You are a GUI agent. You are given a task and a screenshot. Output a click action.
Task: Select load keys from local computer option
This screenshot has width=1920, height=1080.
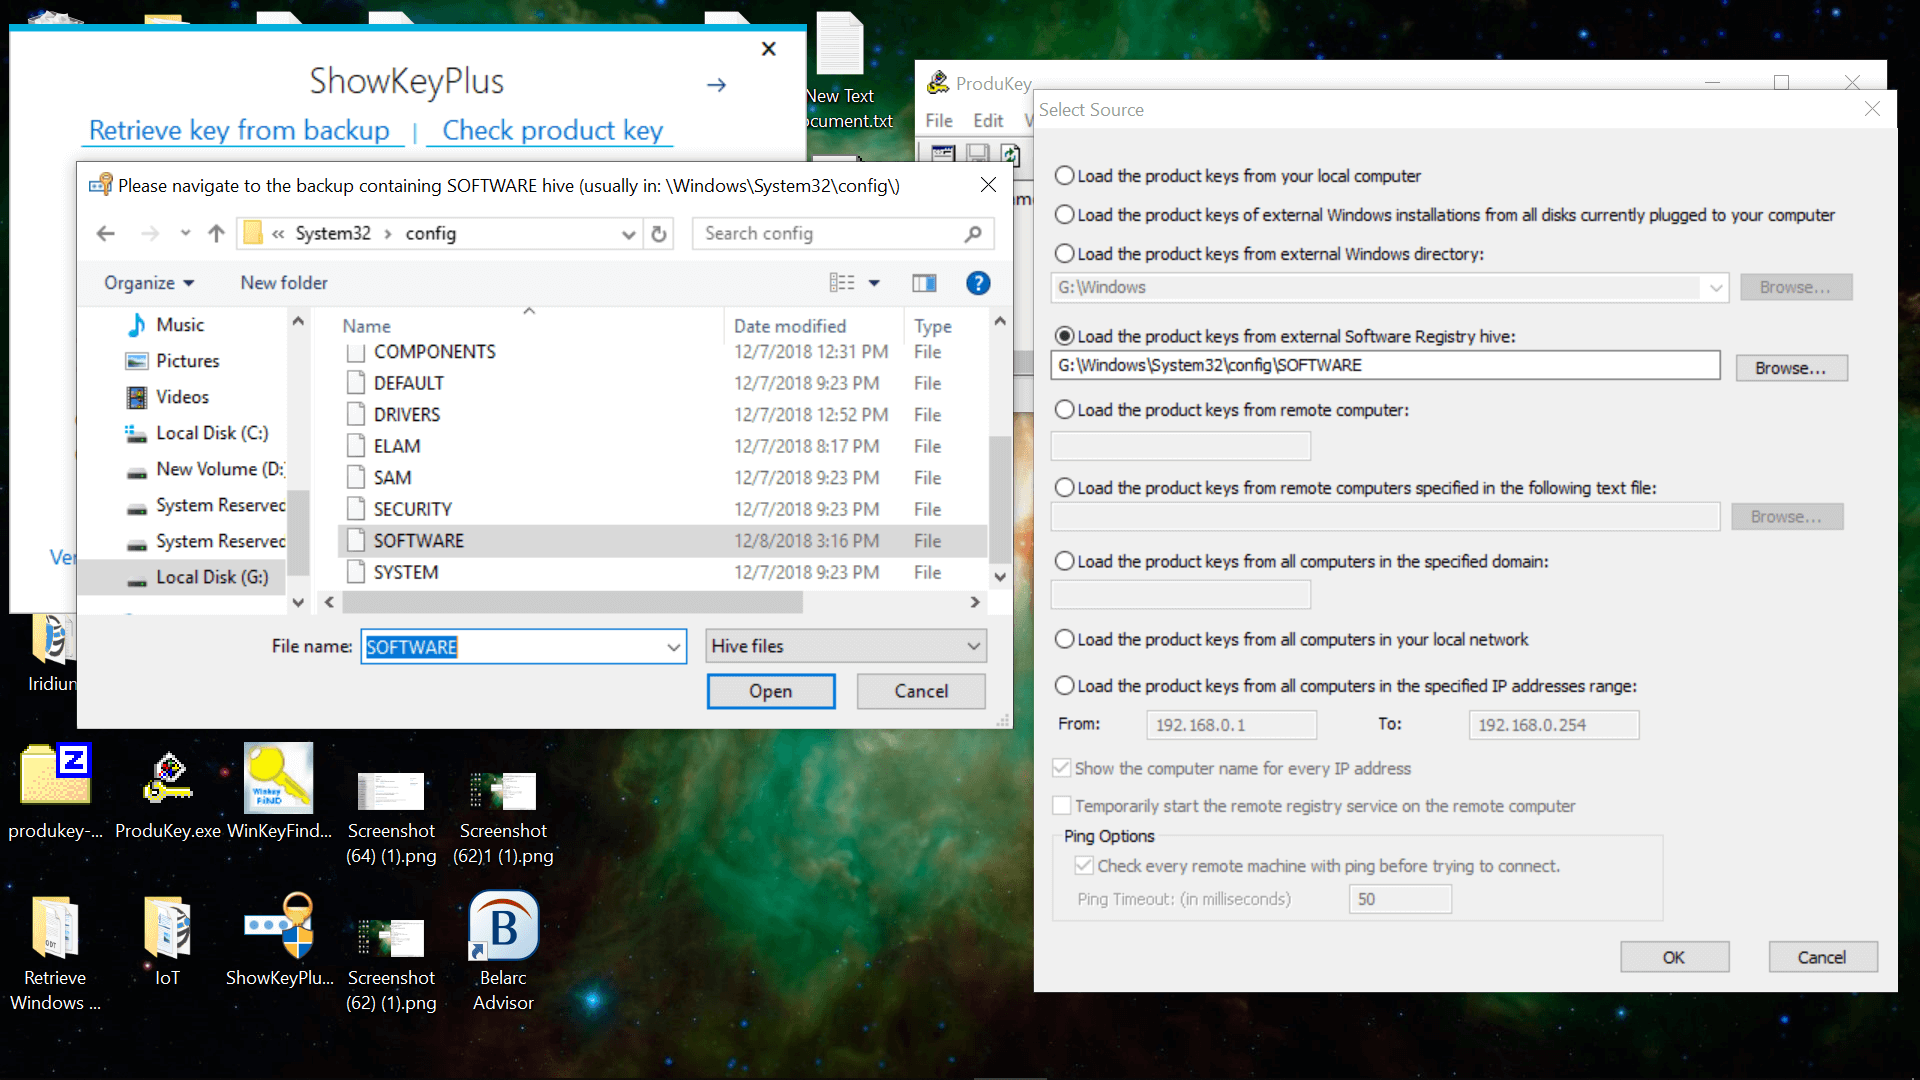(x=1065, y=176)
